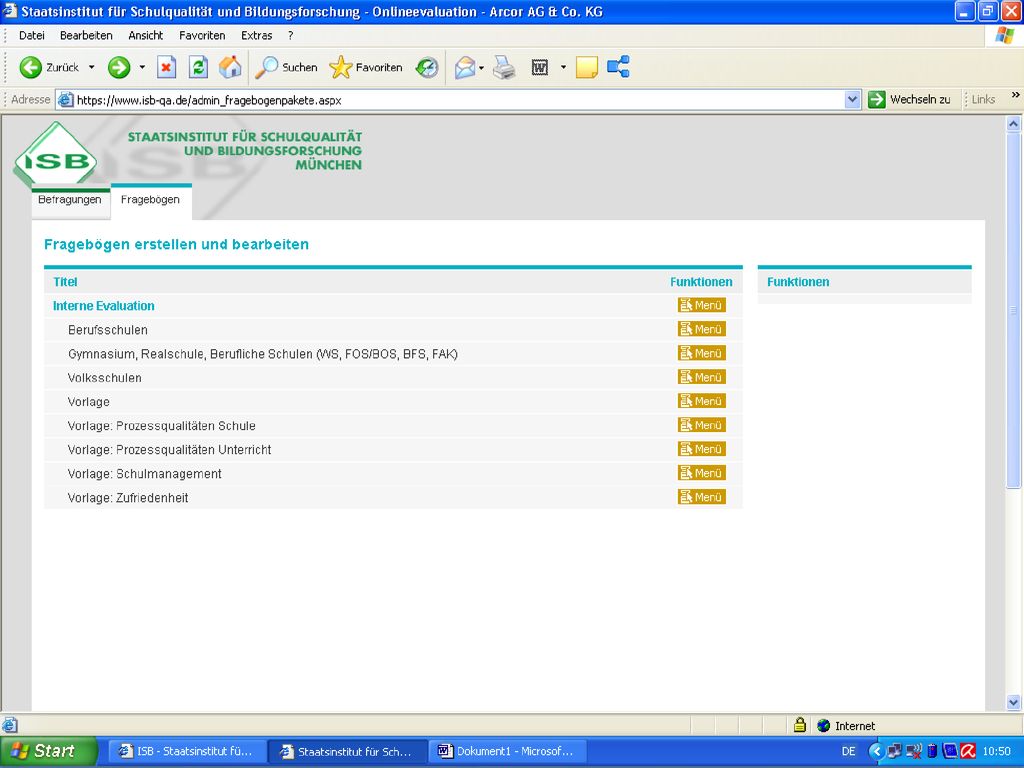The height and width of the screenshot is (768, 1024).
Task: Switch to ISB - Staatsinstitut taskbar window
Action: tap(187, 752)
